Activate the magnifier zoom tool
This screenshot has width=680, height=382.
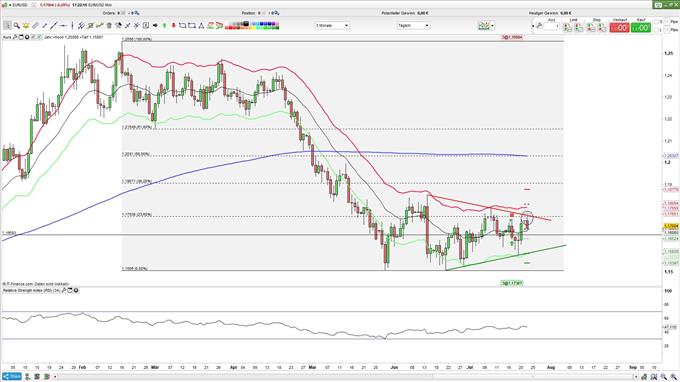click(17, 26)
